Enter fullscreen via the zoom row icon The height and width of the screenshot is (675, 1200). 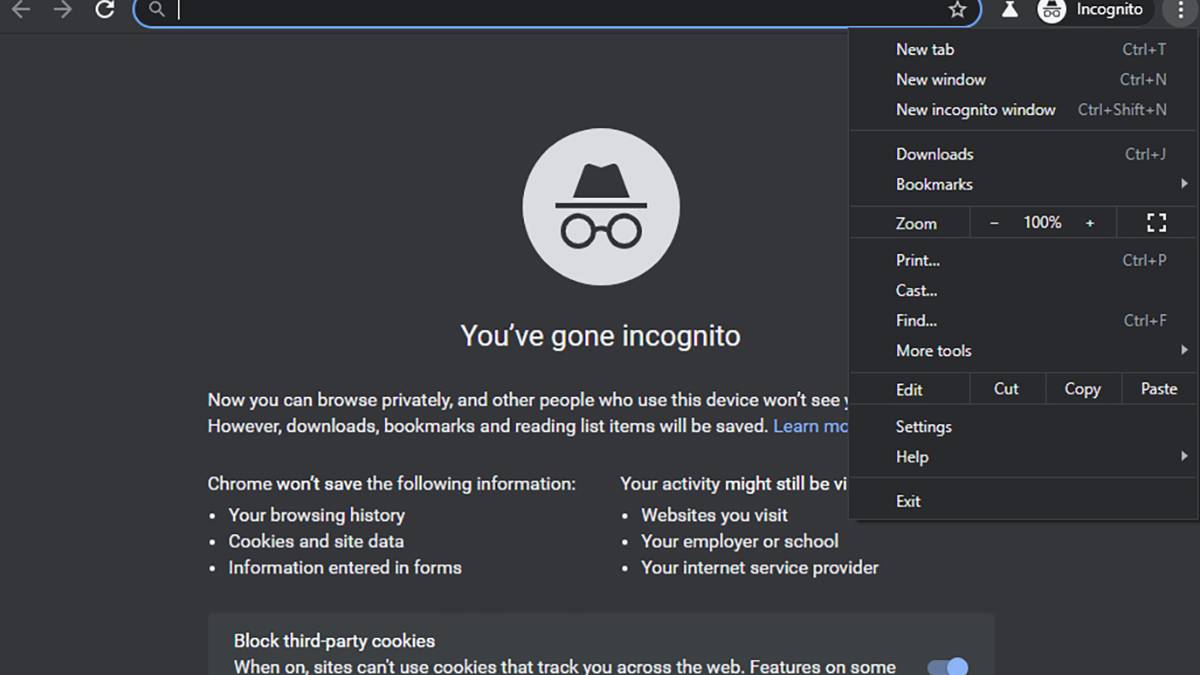click(x=1156, y=223)
